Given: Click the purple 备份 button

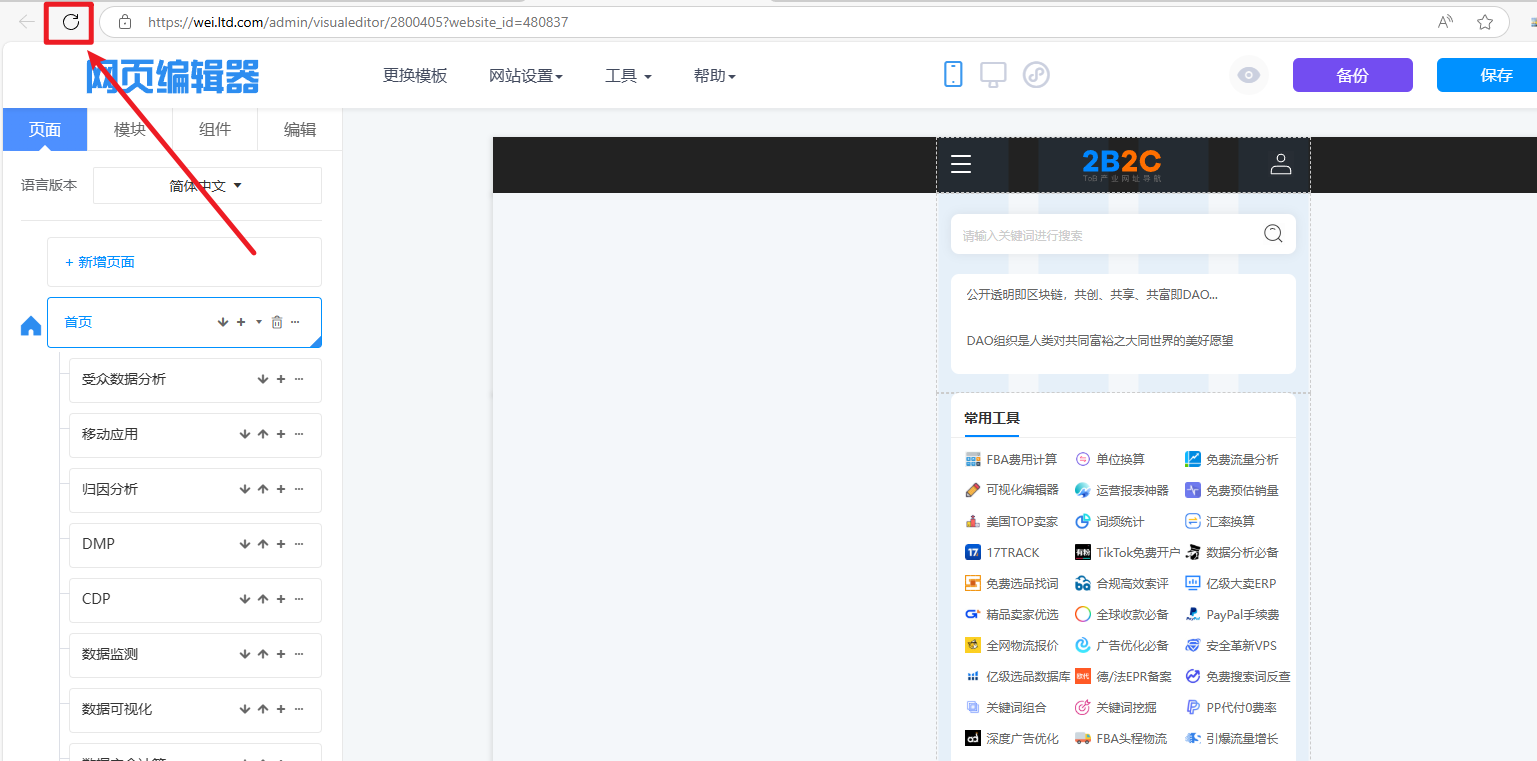Looking at the screenshot, I should click(x=1352, y=75).
